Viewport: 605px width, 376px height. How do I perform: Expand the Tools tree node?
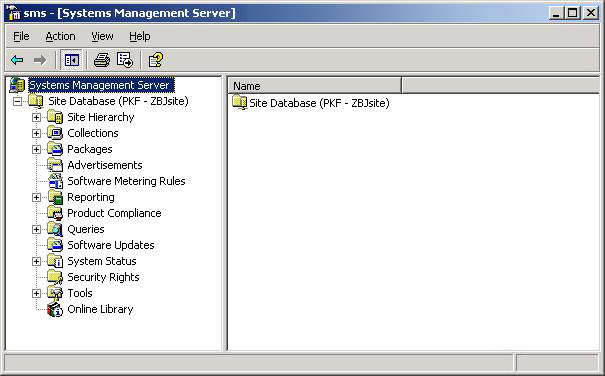tap(36, 294)
